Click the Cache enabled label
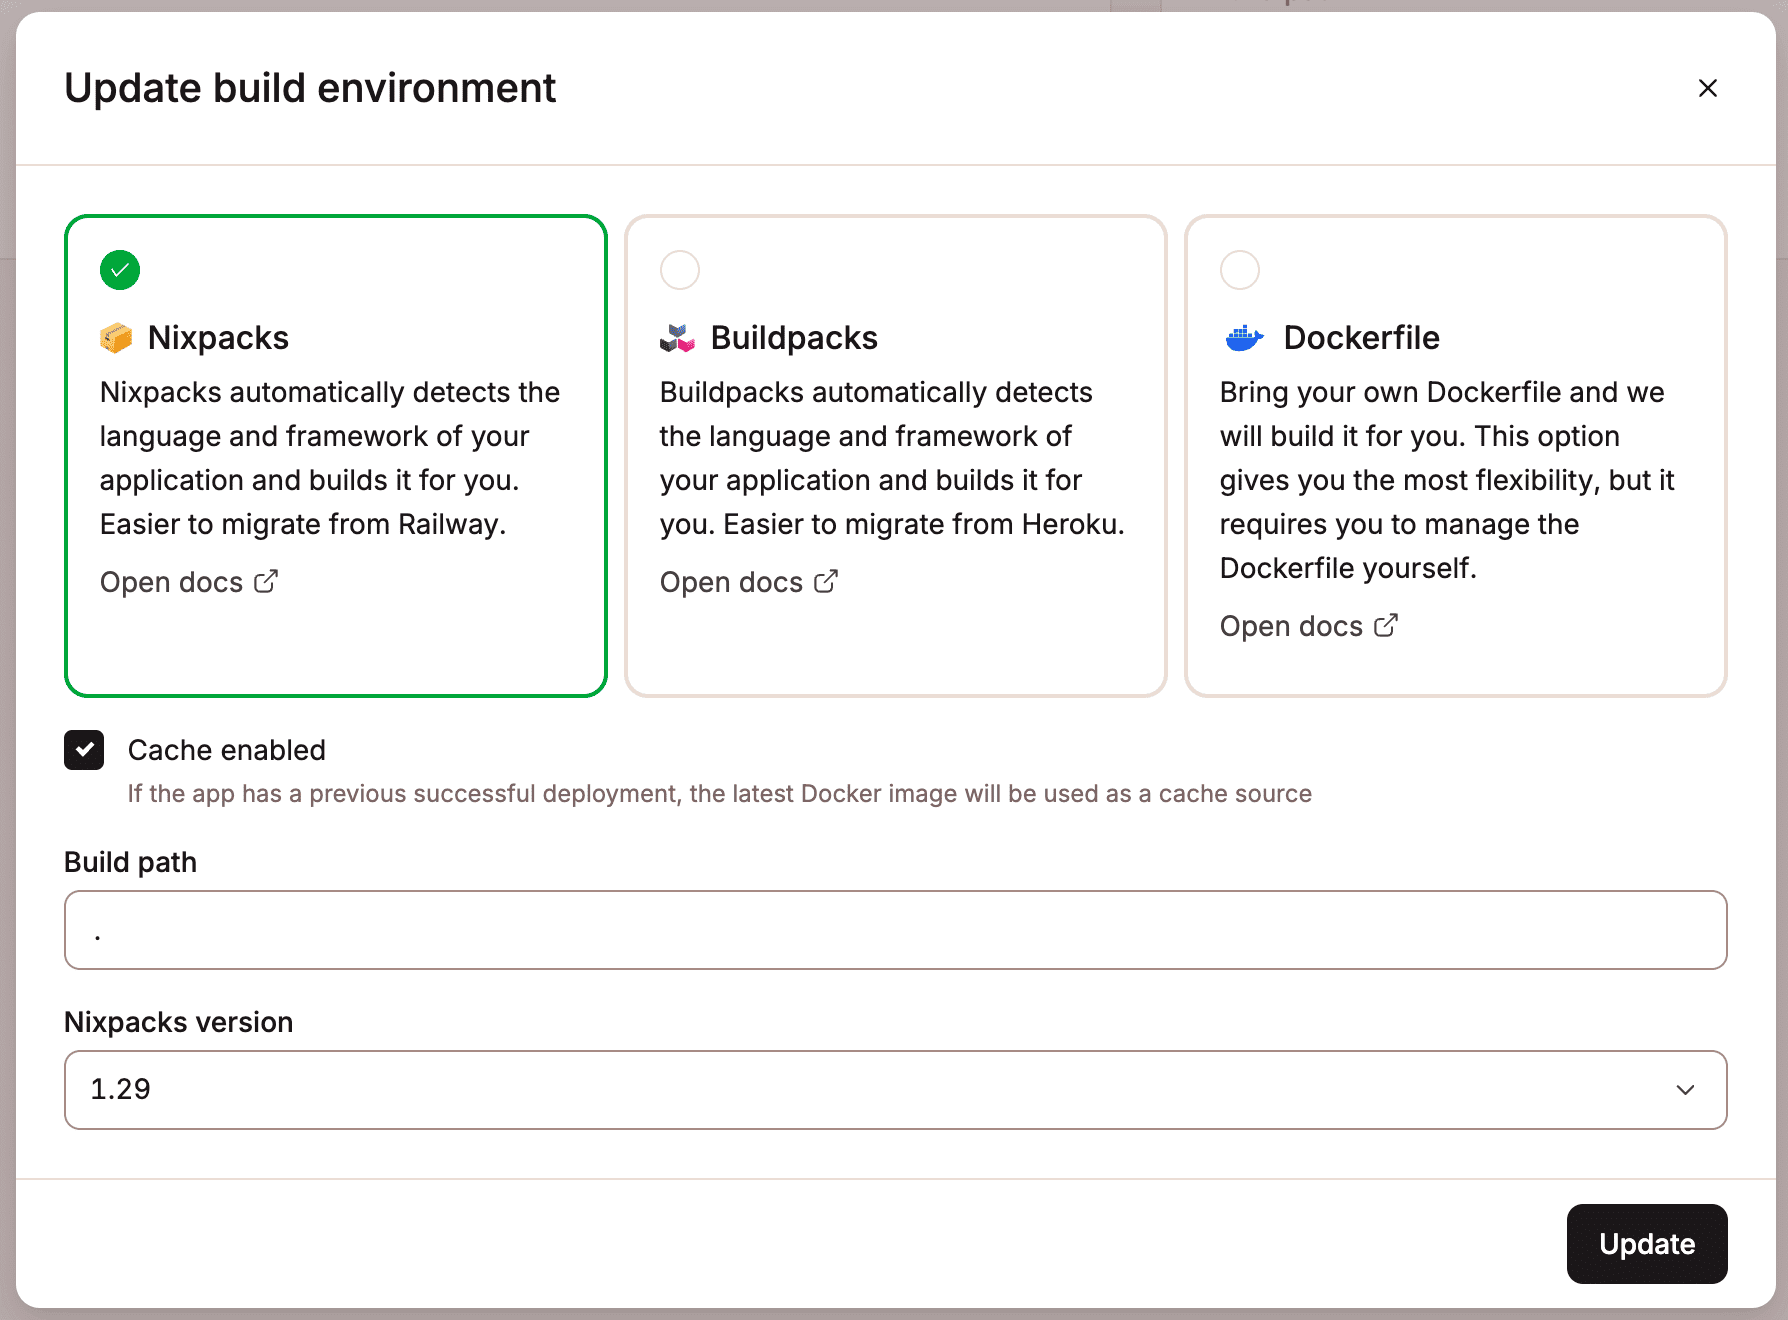Screen dimensions: 1788x1320 point(227,750)
